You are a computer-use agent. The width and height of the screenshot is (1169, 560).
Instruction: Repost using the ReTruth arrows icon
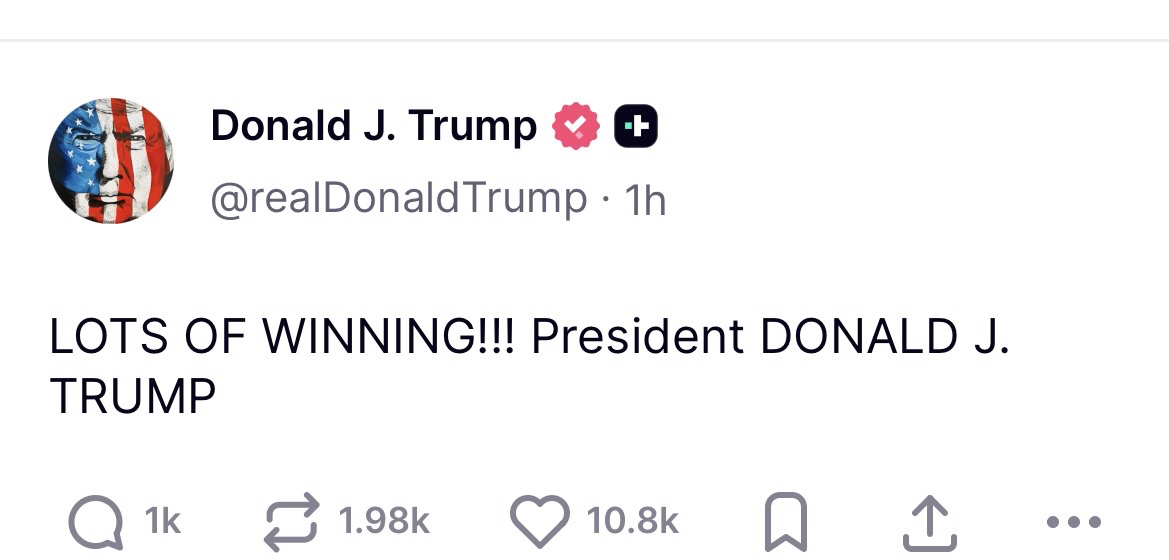click(x=292, y=521)
